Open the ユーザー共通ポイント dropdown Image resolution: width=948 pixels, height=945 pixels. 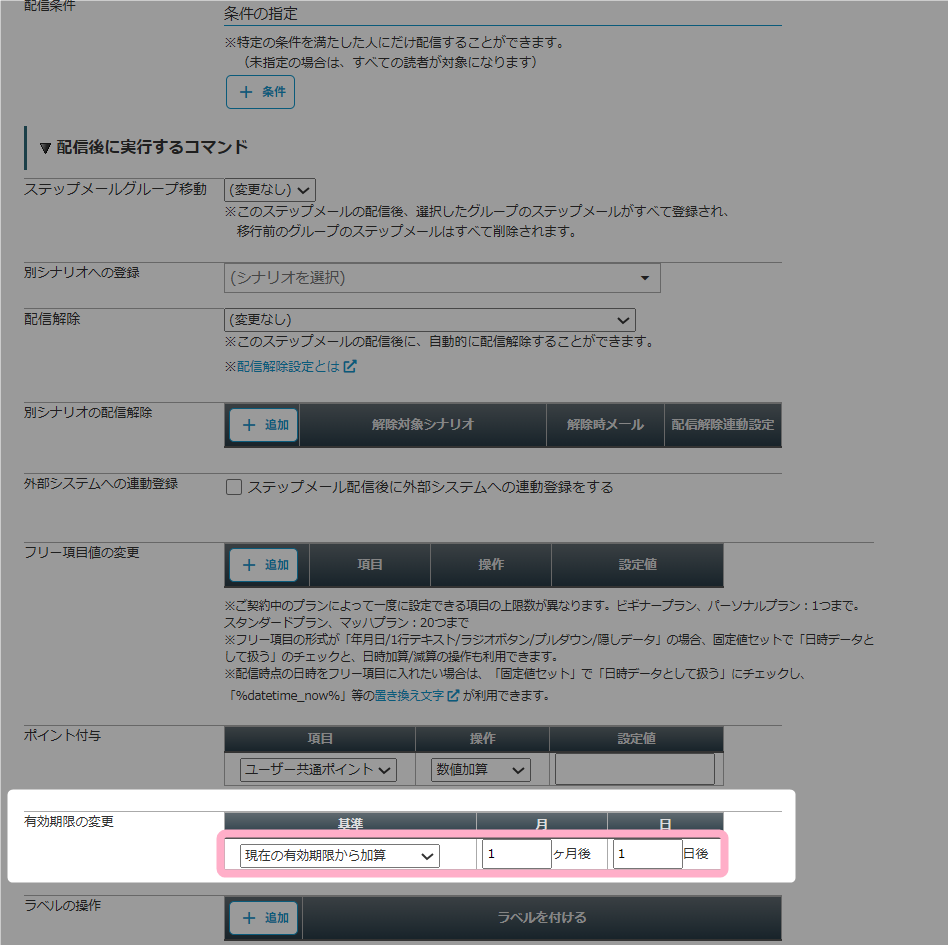pyautogui.click(x=319, y=770)
